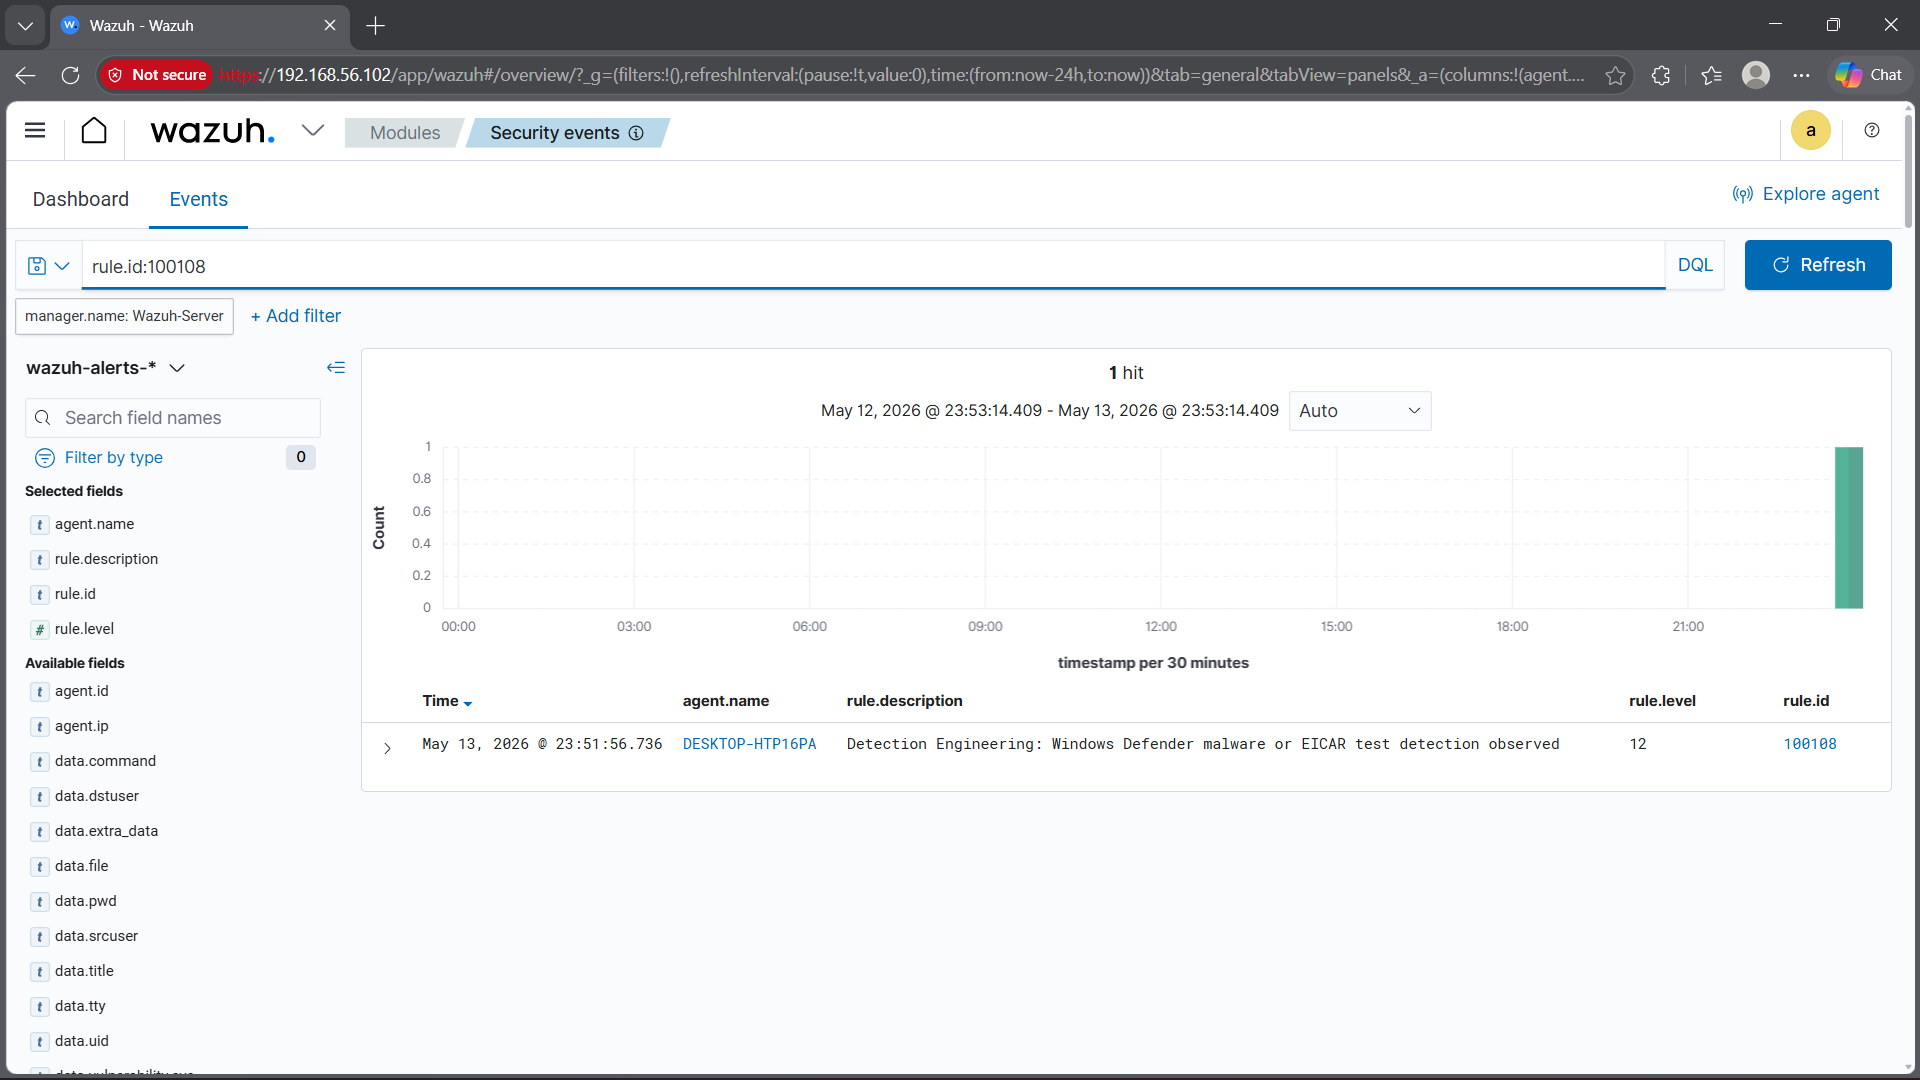Toggle DQL query language
Screen dimensions: 1920x1080
1695,265
